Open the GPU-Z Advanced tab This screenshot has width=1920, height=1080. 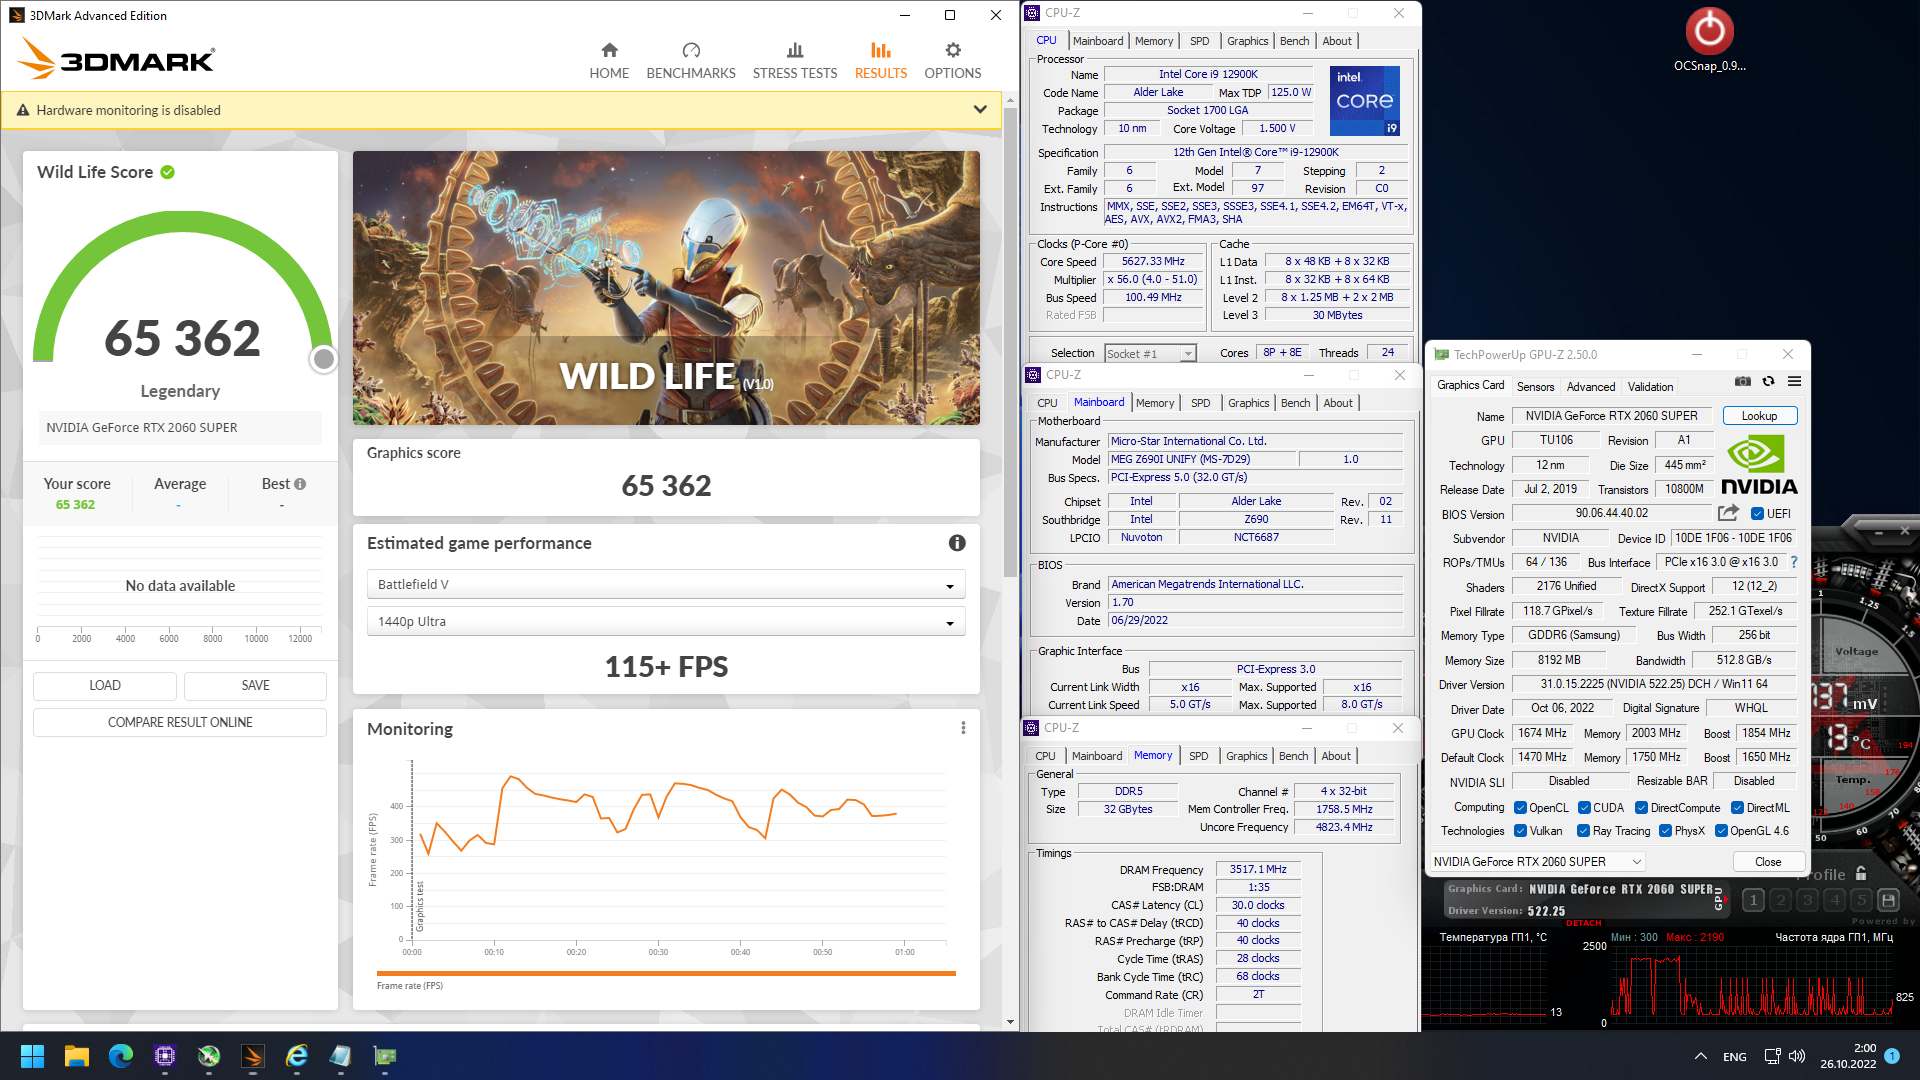coord(1590,387)
